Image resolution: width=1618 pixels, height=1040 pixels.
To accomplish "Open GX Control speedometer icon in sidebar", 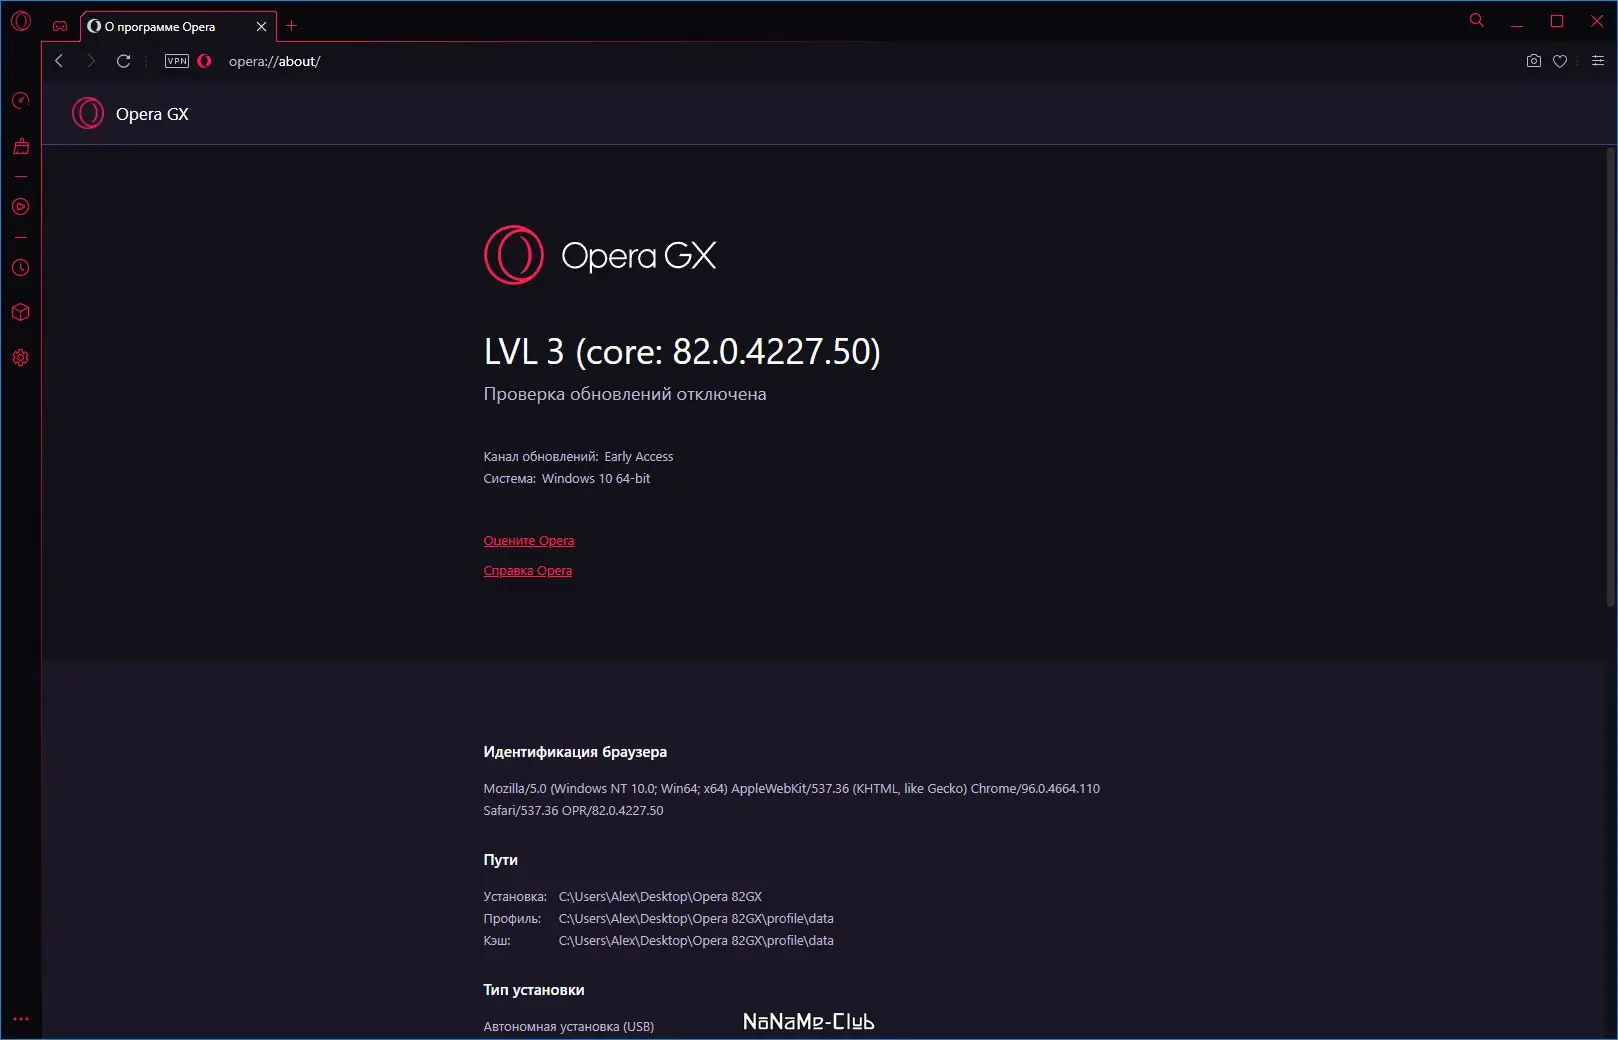I will click(21, 100).
